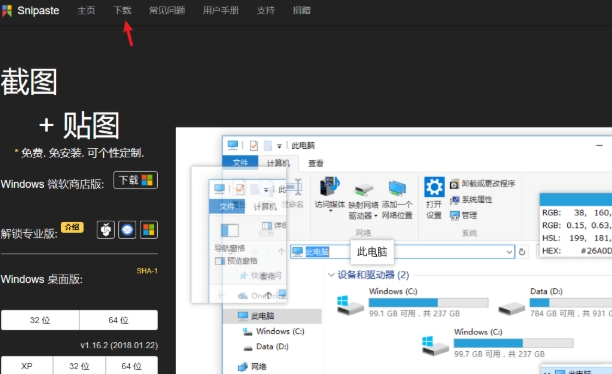The image size is (612, 374).
Task: Select 此电脑 in the Explorer navigation tree
Action: [x=272, y=316]
